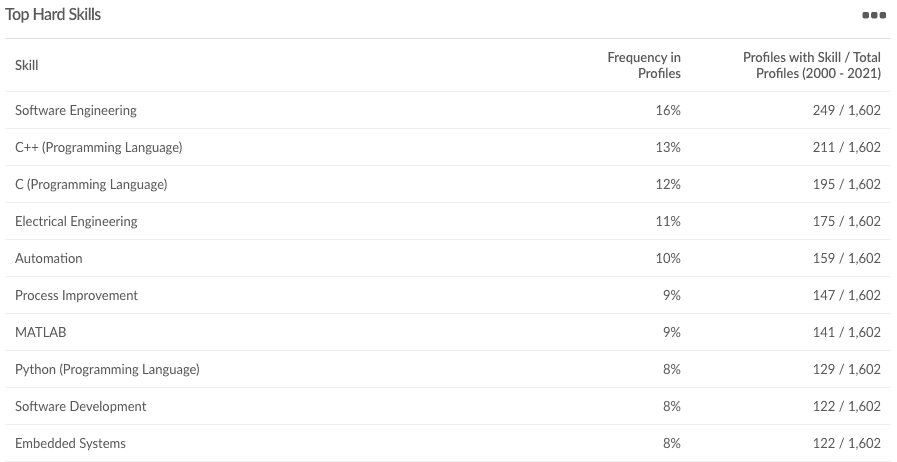Image resolution: width=897 pixels, height=462 pixels.
Task: Select the Software Engineering skill row
Action: pyautogui.click(x=76, y=111)
